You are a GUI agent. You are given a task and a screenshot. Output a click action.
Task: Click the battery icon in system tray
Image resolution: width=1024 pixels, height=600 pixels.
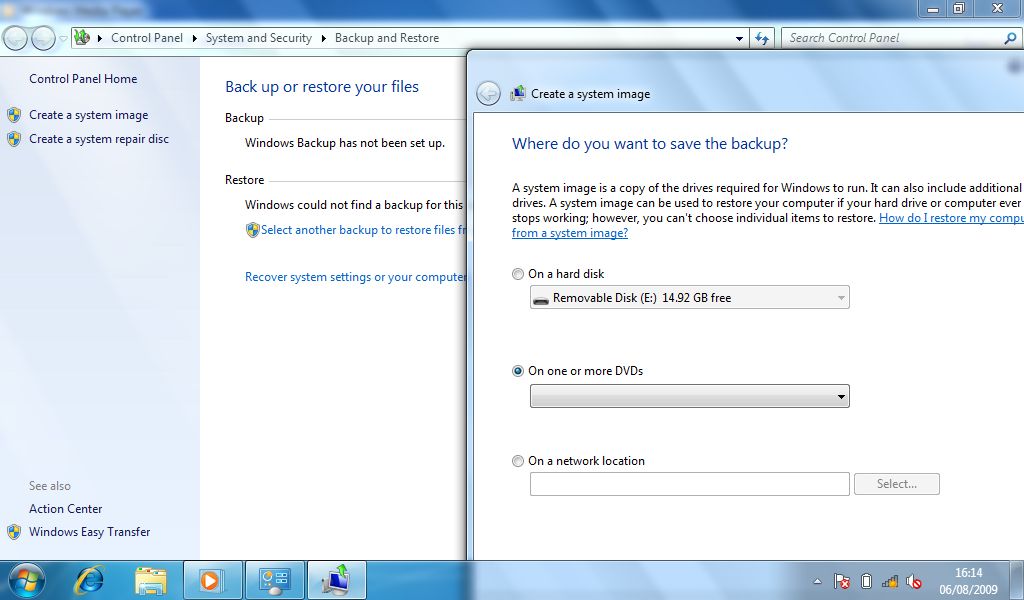tap(866, 581)
